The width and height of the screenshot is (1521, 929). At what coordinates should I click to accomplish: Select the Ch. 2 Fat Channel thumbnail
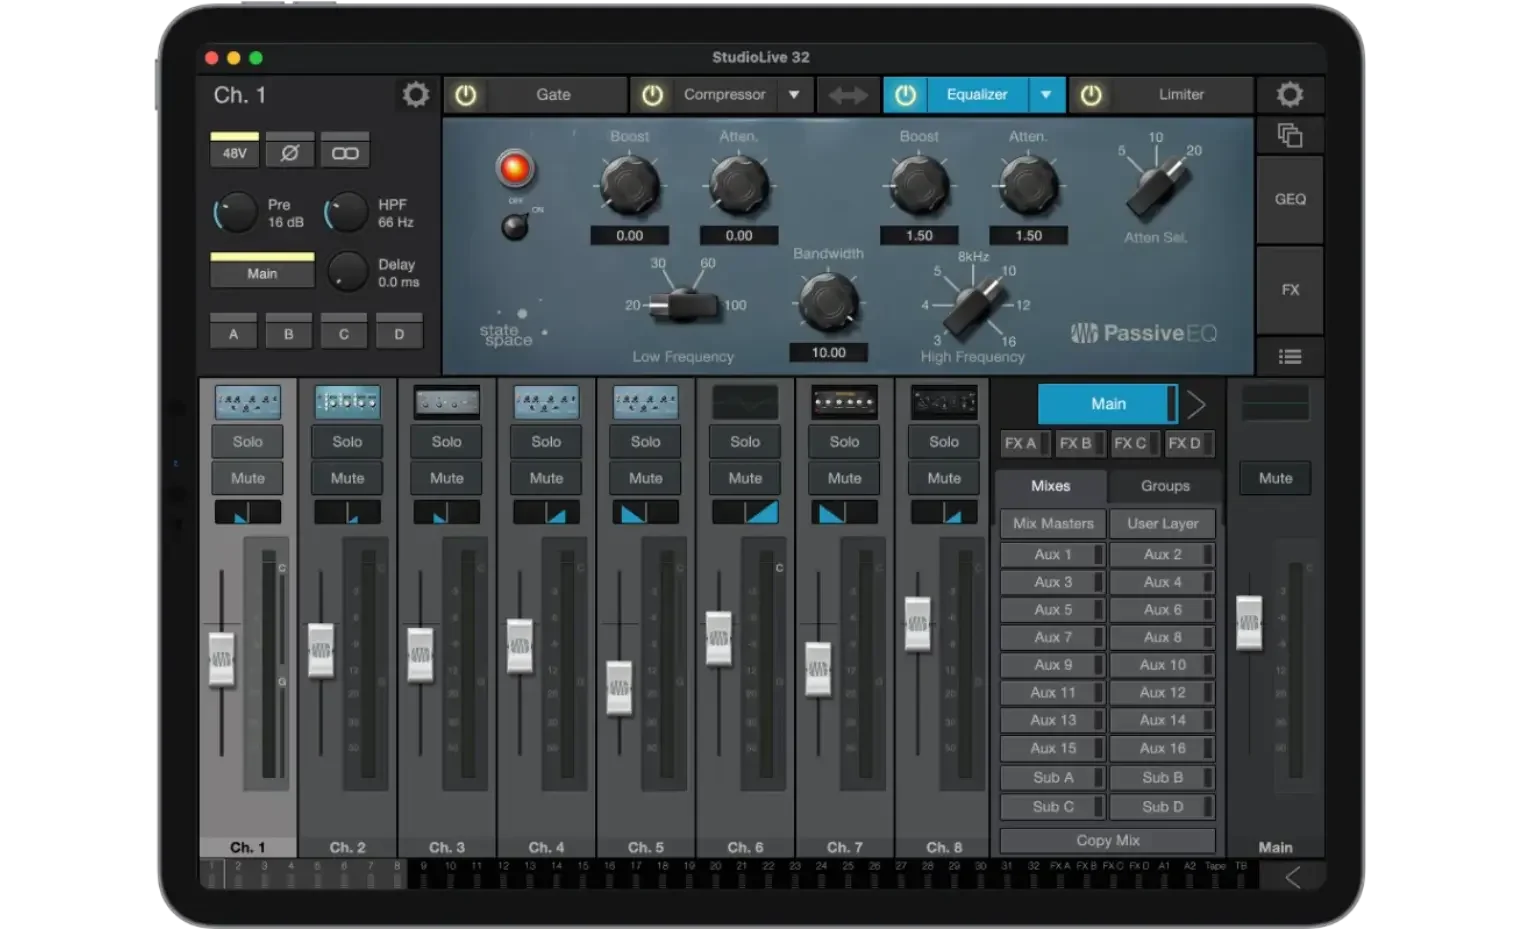click(x=347, y=403)
